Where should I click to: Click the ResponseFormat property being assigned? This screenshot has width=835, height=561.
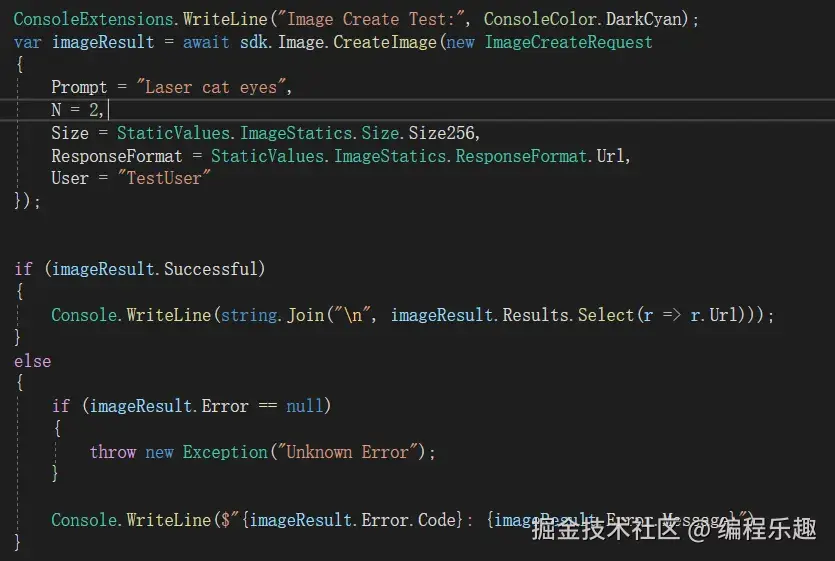pos(117,156)
